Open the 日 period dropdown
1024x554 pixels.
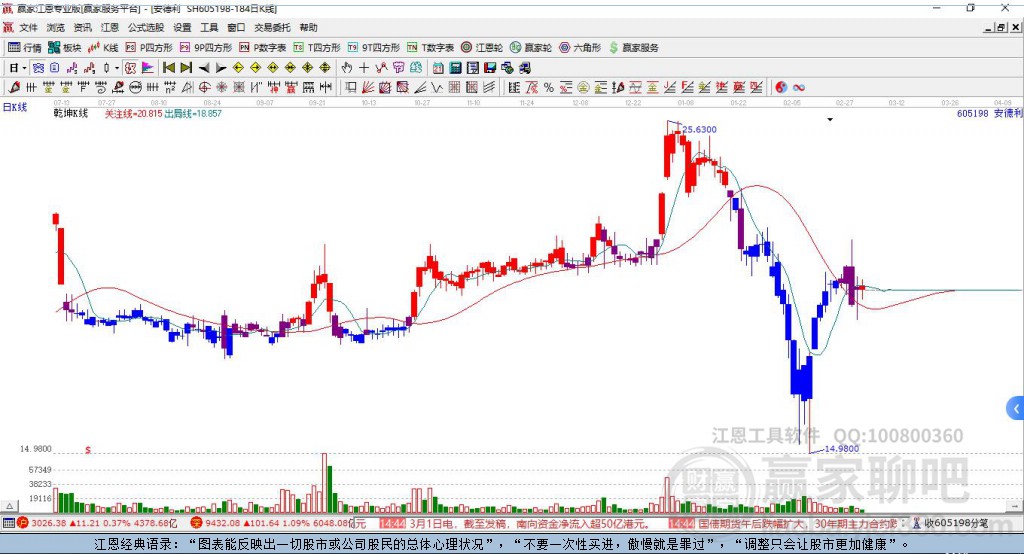coord(18,67)
